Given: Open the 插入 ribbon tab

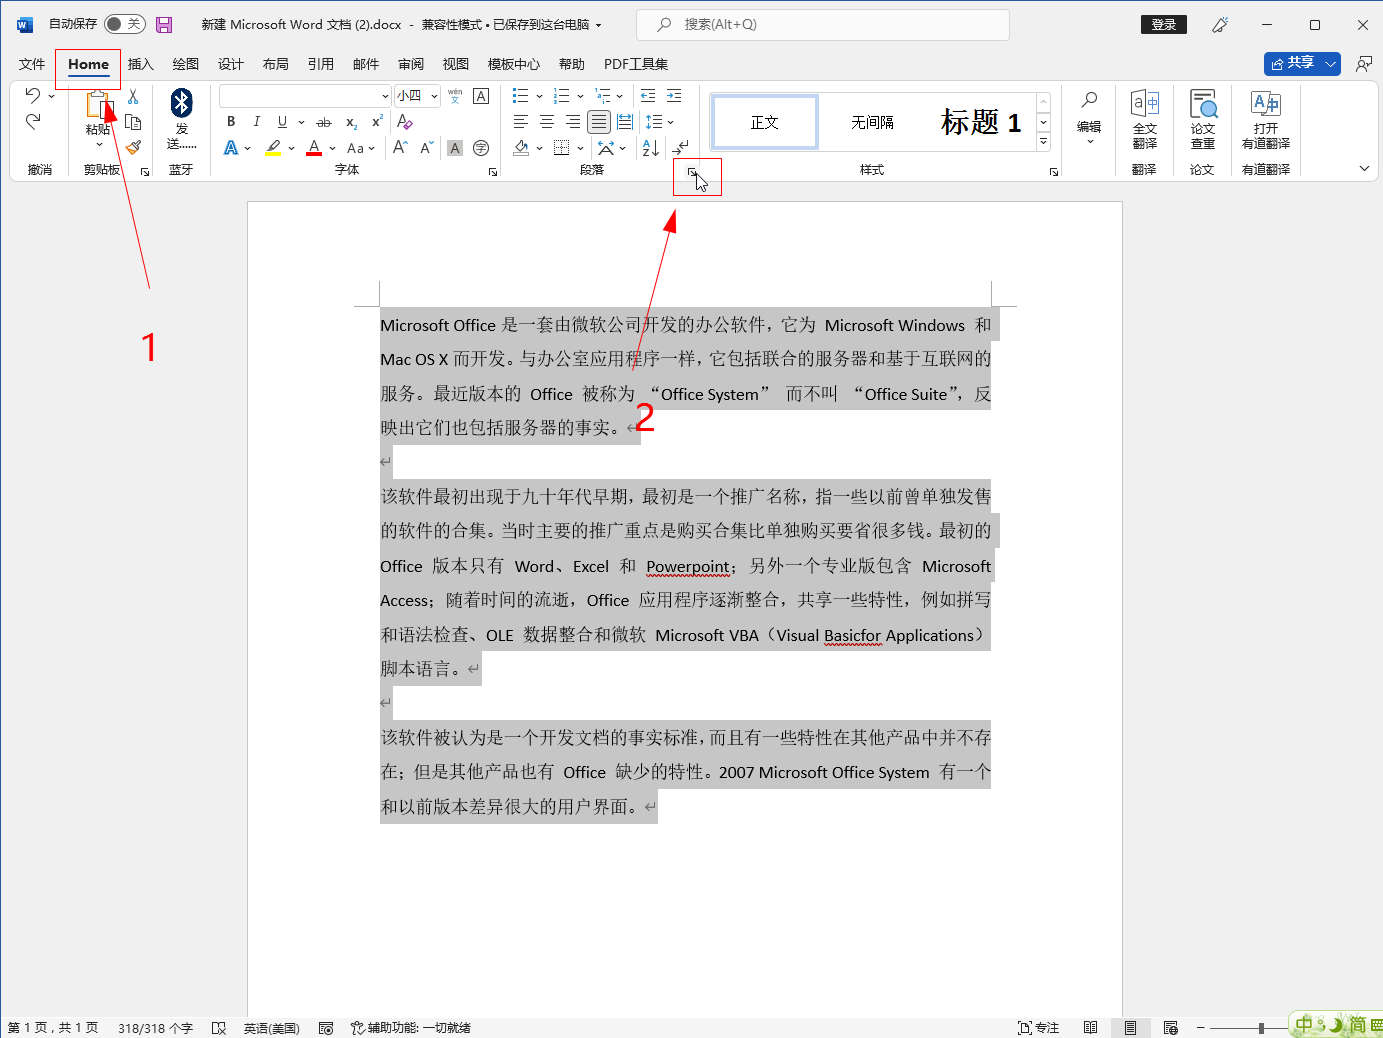Looking at the screenshot, I should point(140,64).
